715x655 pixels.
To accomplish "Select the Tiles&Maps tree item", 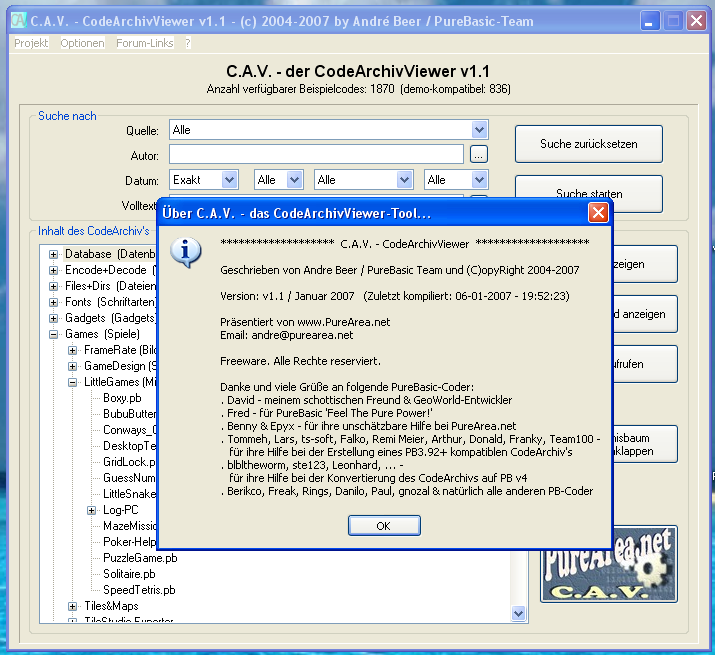I will [x=111, y=606].
